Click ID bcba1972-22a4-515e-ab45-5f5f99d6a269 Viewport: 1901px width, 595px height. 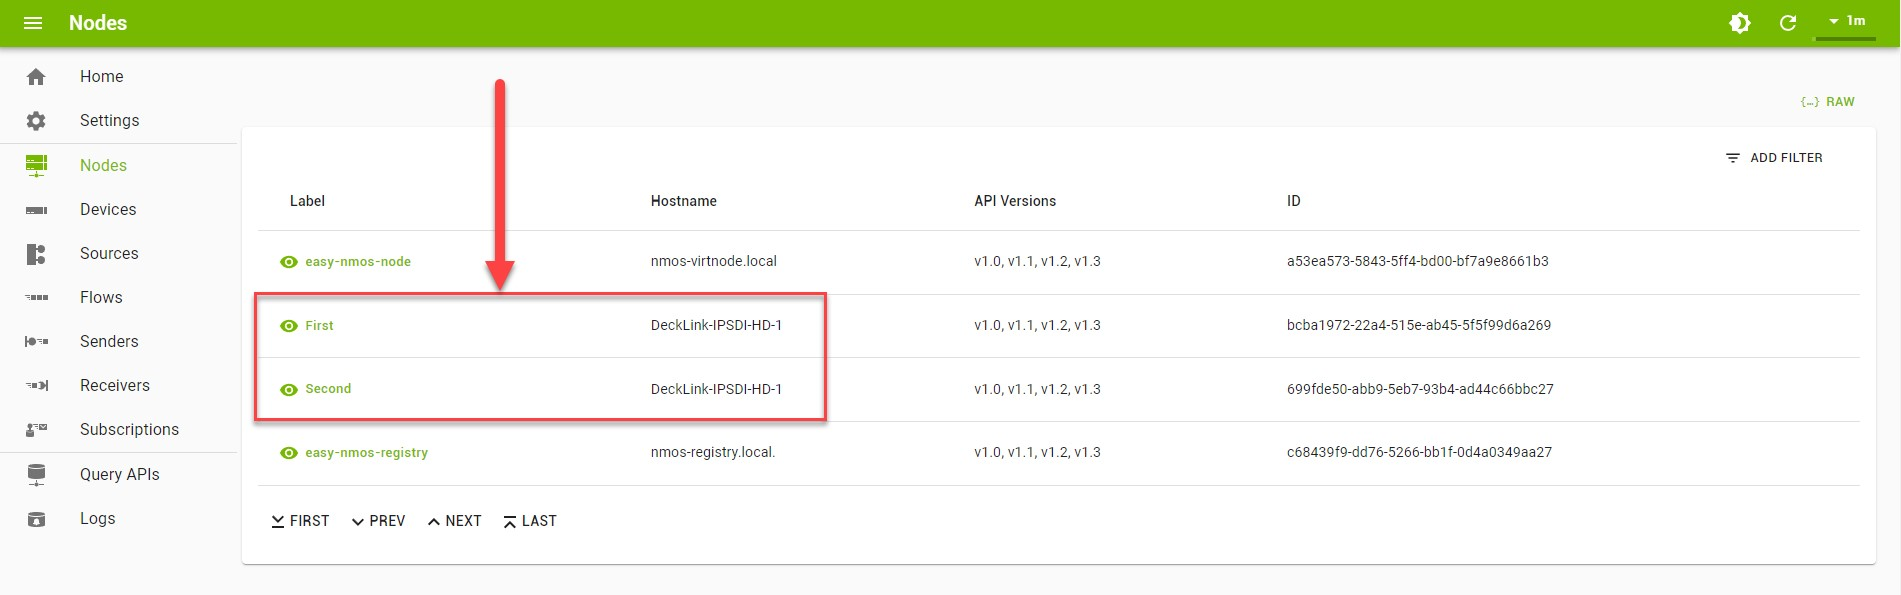coord(1419,326)
